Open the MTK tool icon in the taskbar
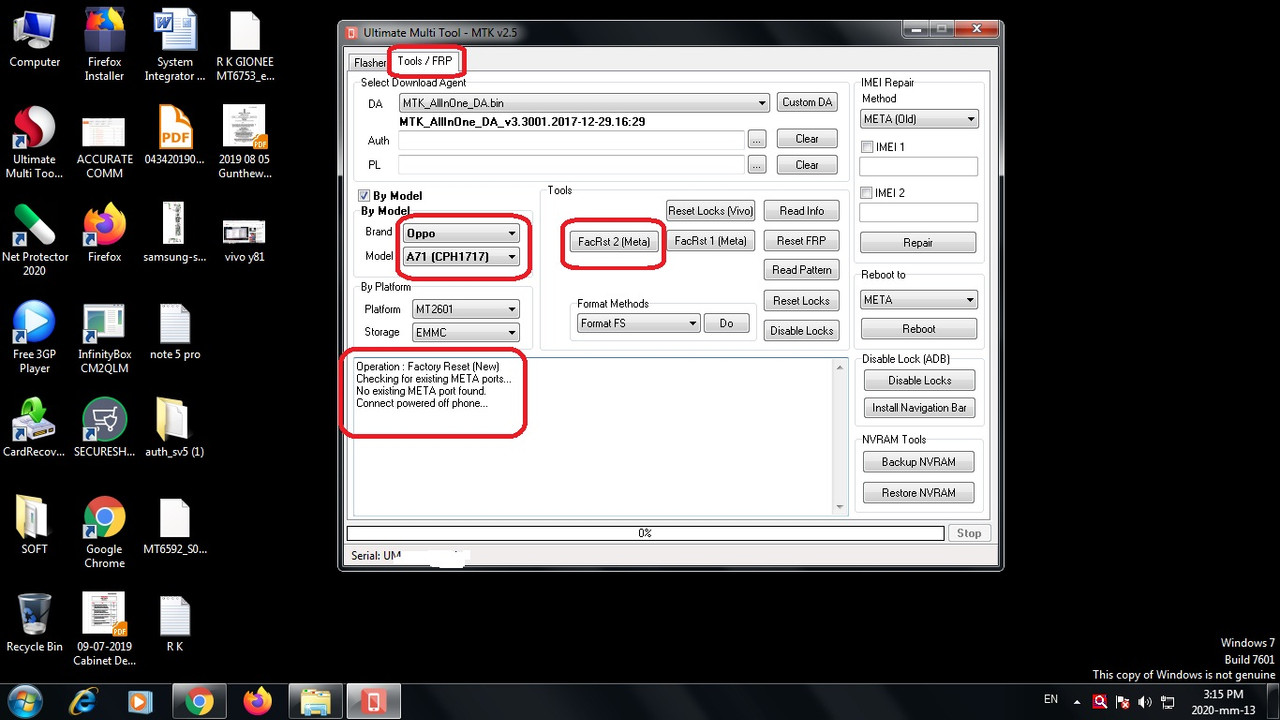 [373, 701]
